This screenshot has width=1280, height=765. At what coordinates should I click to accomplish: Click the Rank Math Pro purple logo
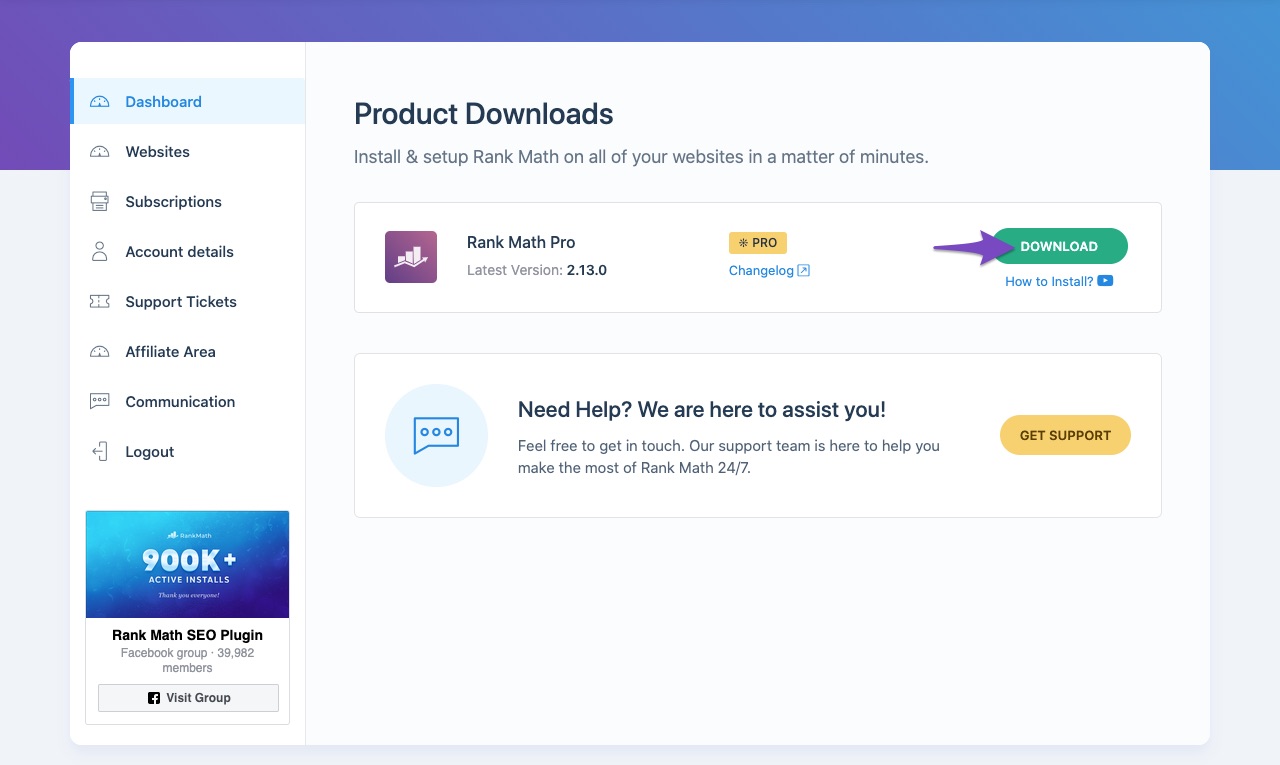[x=411, y=257]
